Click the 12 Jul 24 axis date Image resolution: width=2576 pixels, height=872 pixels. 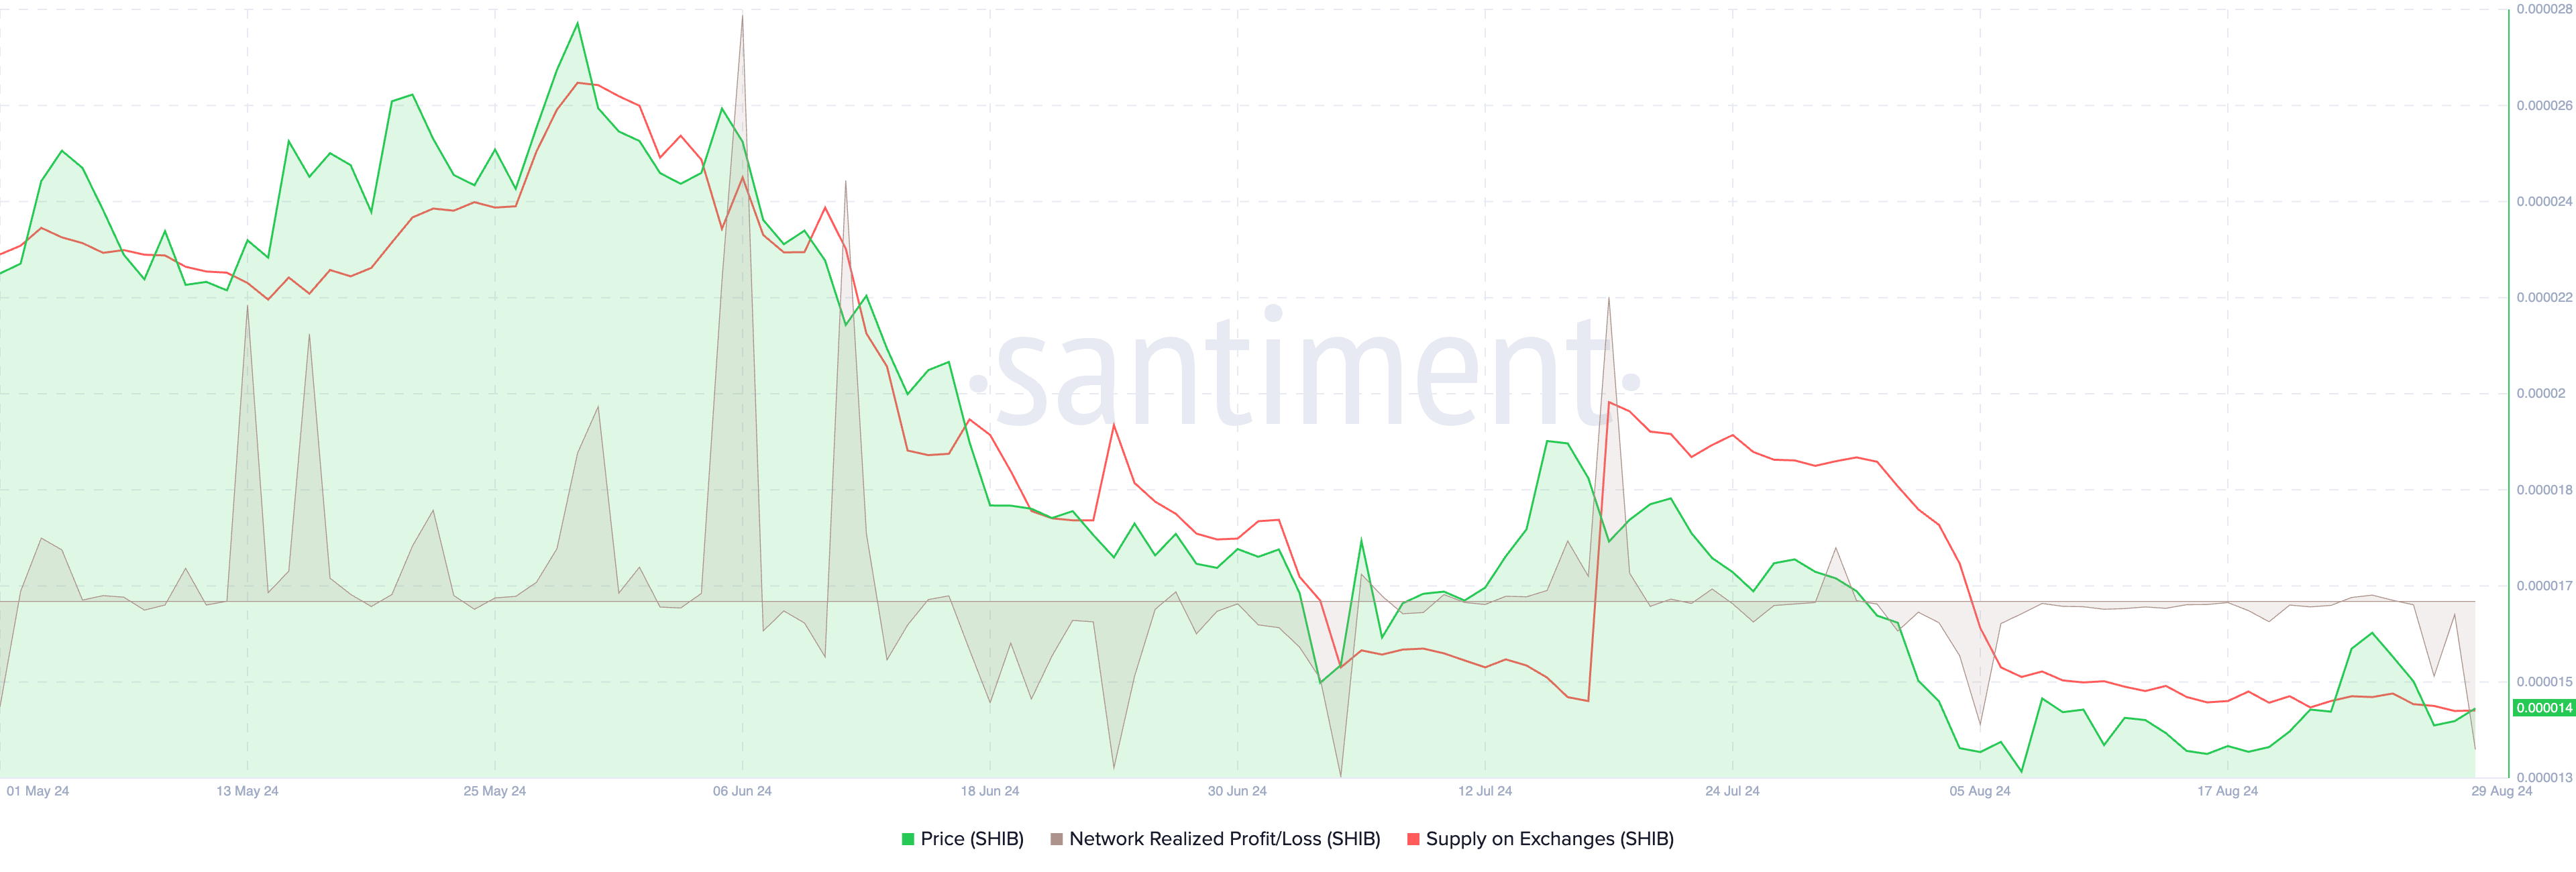pyautogui.click(x=1485, y=791)
